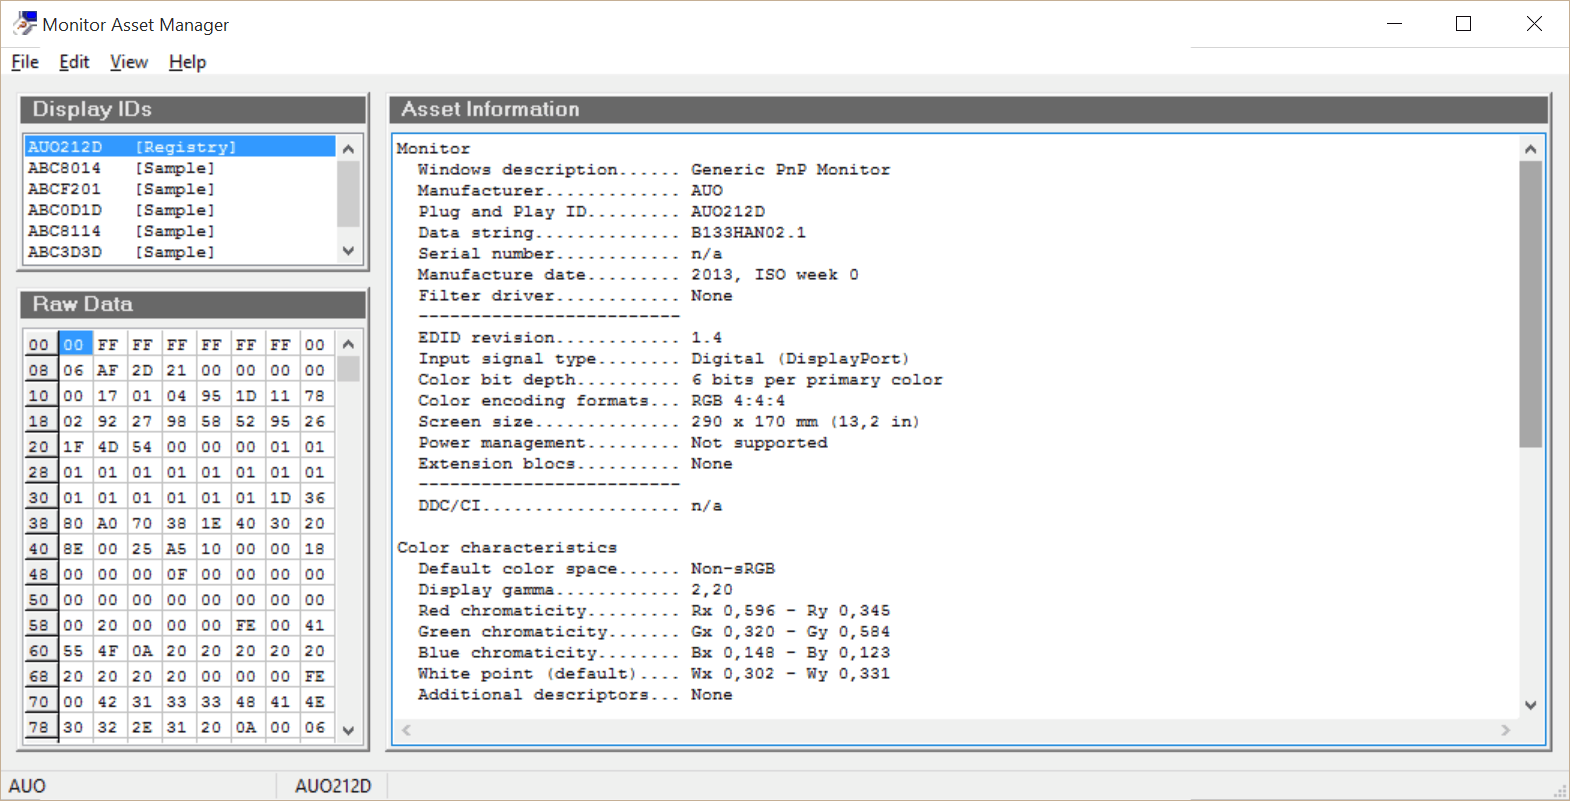
Task: Close the Monitor Asset Manager window
Action: (x=1534, y=24)
